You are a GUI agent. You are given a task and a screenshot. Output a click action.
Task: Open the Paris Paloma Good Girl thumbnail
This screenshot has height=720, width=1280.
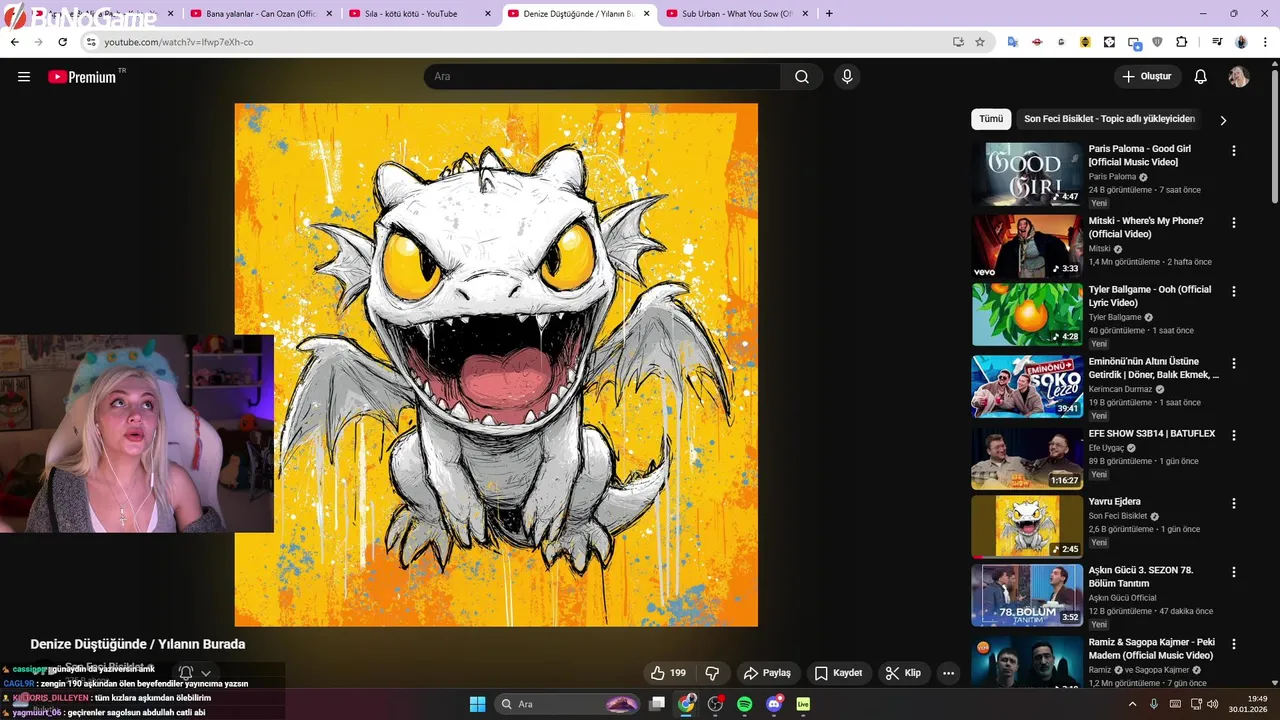[1027, 174]
